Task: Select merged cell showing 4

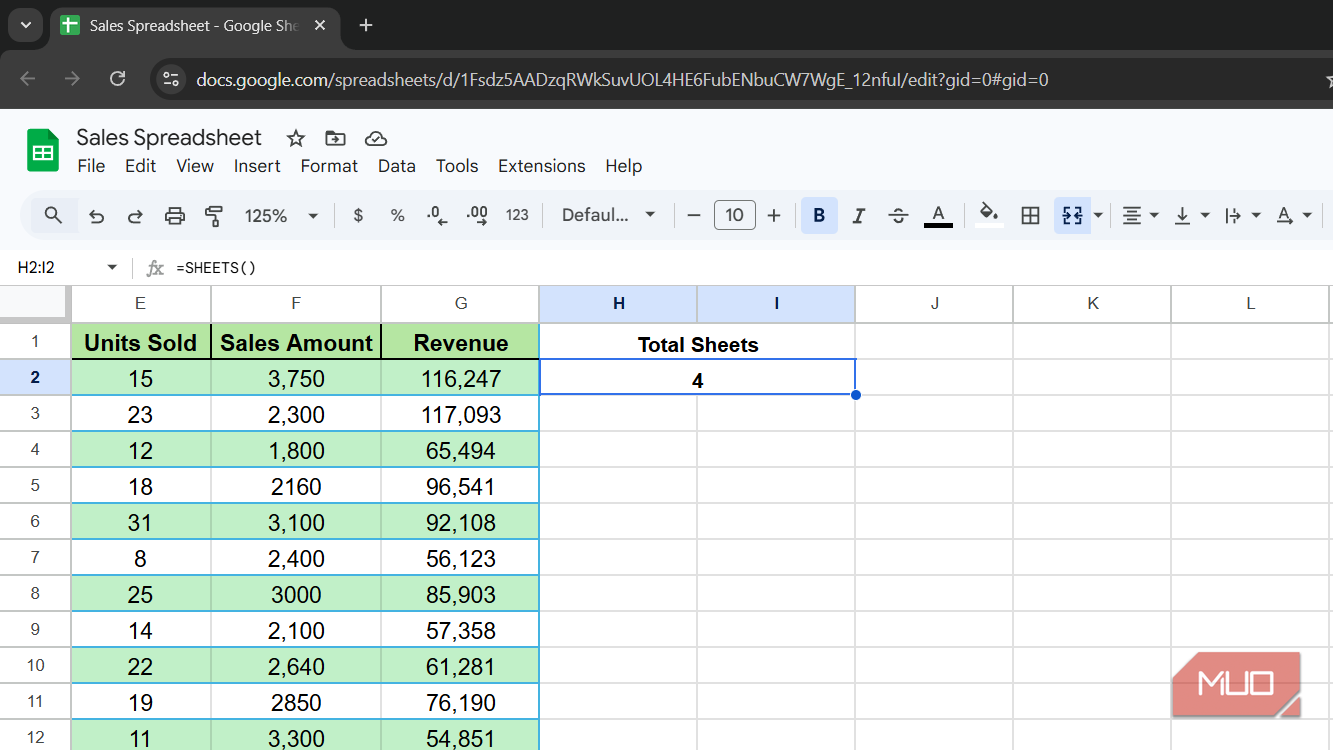Action: tap(697, 378)
